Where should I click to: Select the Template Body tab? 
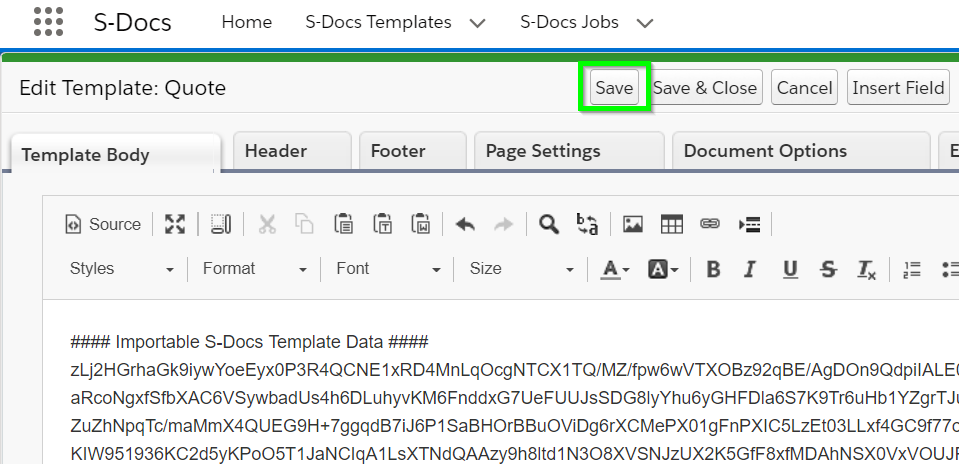116,153
